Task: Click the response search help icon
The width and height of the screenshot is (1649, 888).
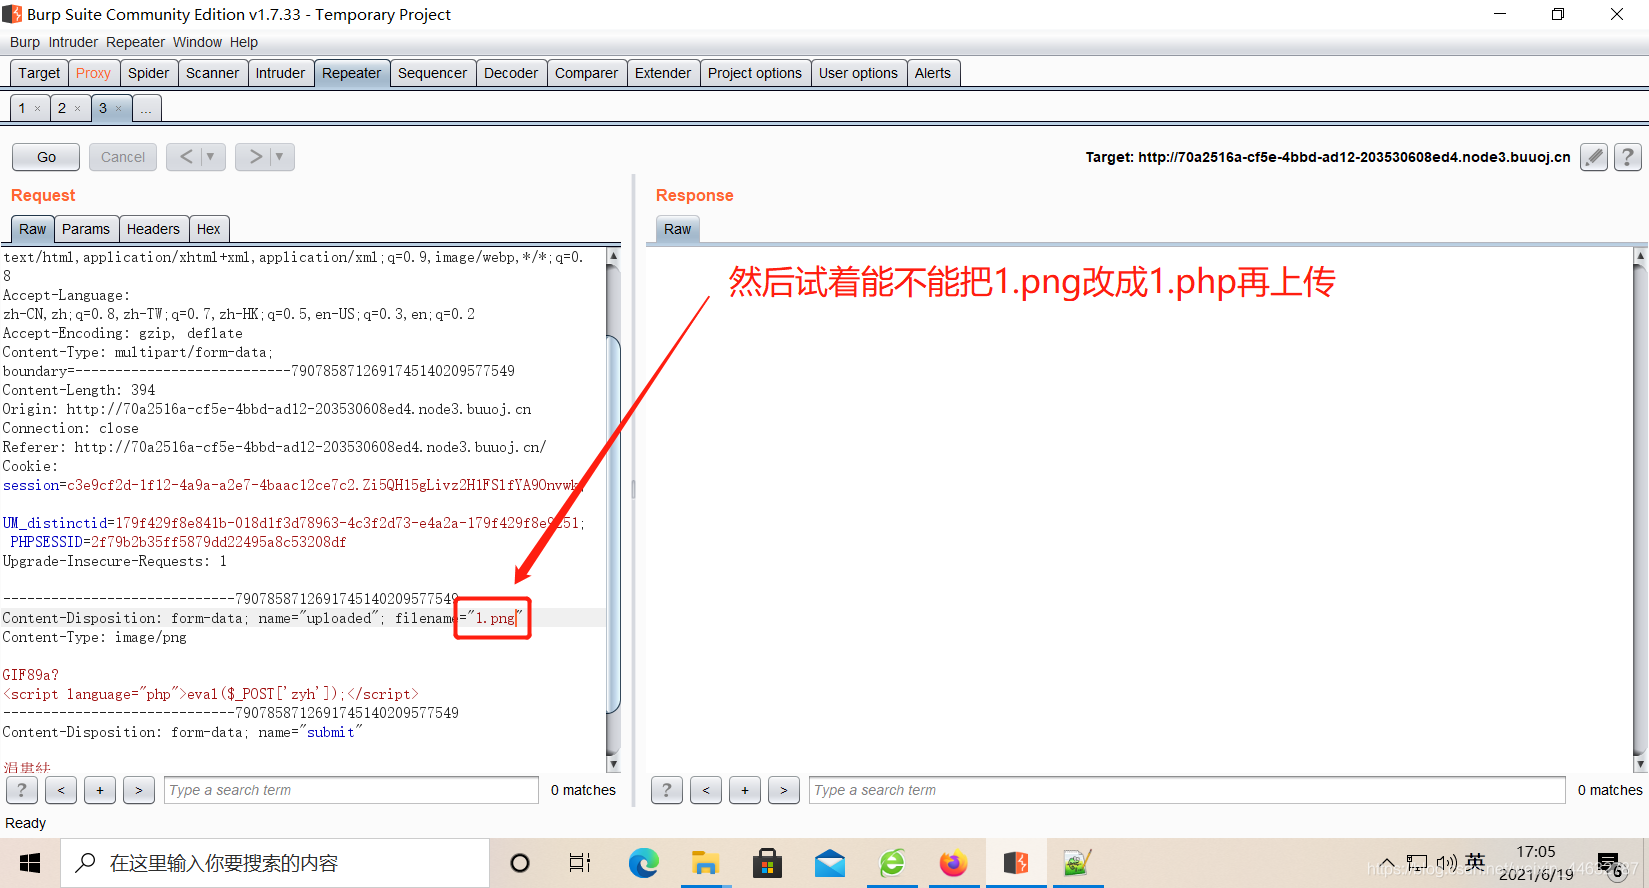Action: tap(667, 790)
